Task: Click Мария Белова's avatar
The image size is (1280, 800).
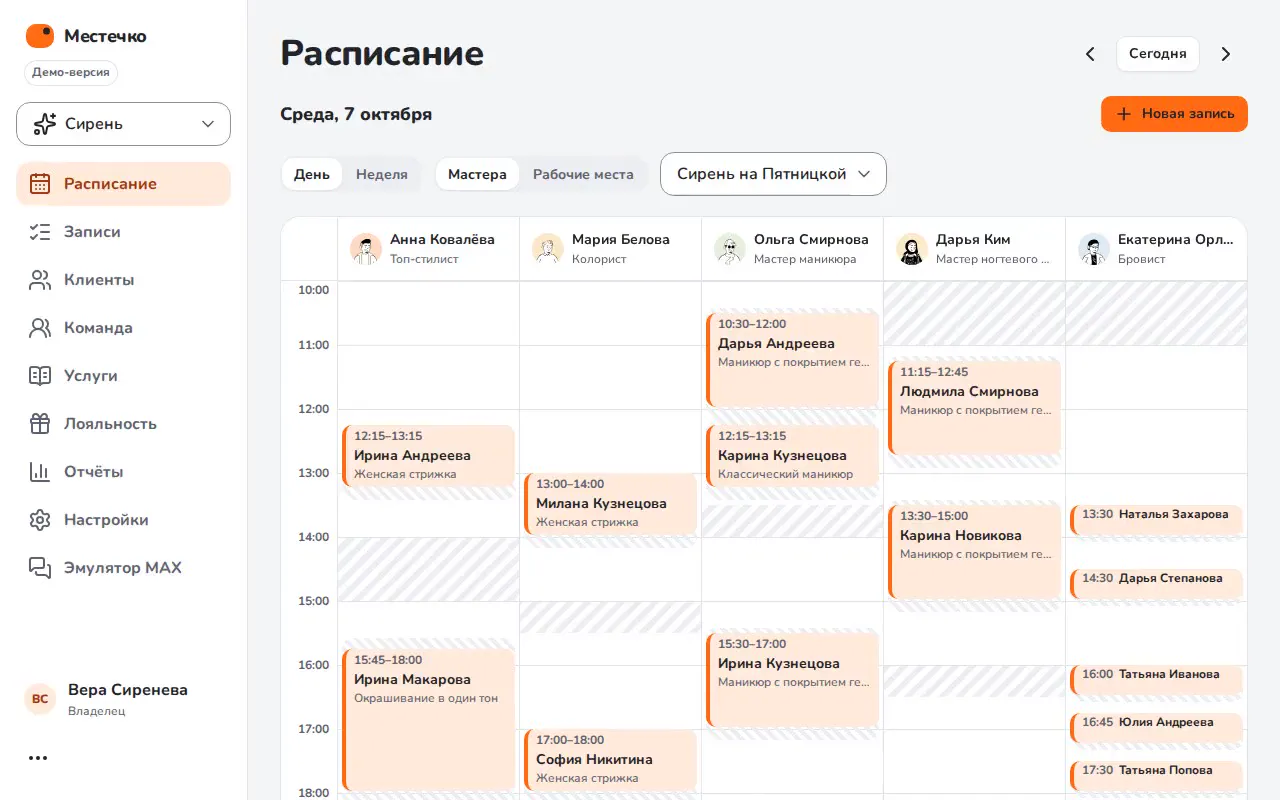Action: [x=548, y=249]
